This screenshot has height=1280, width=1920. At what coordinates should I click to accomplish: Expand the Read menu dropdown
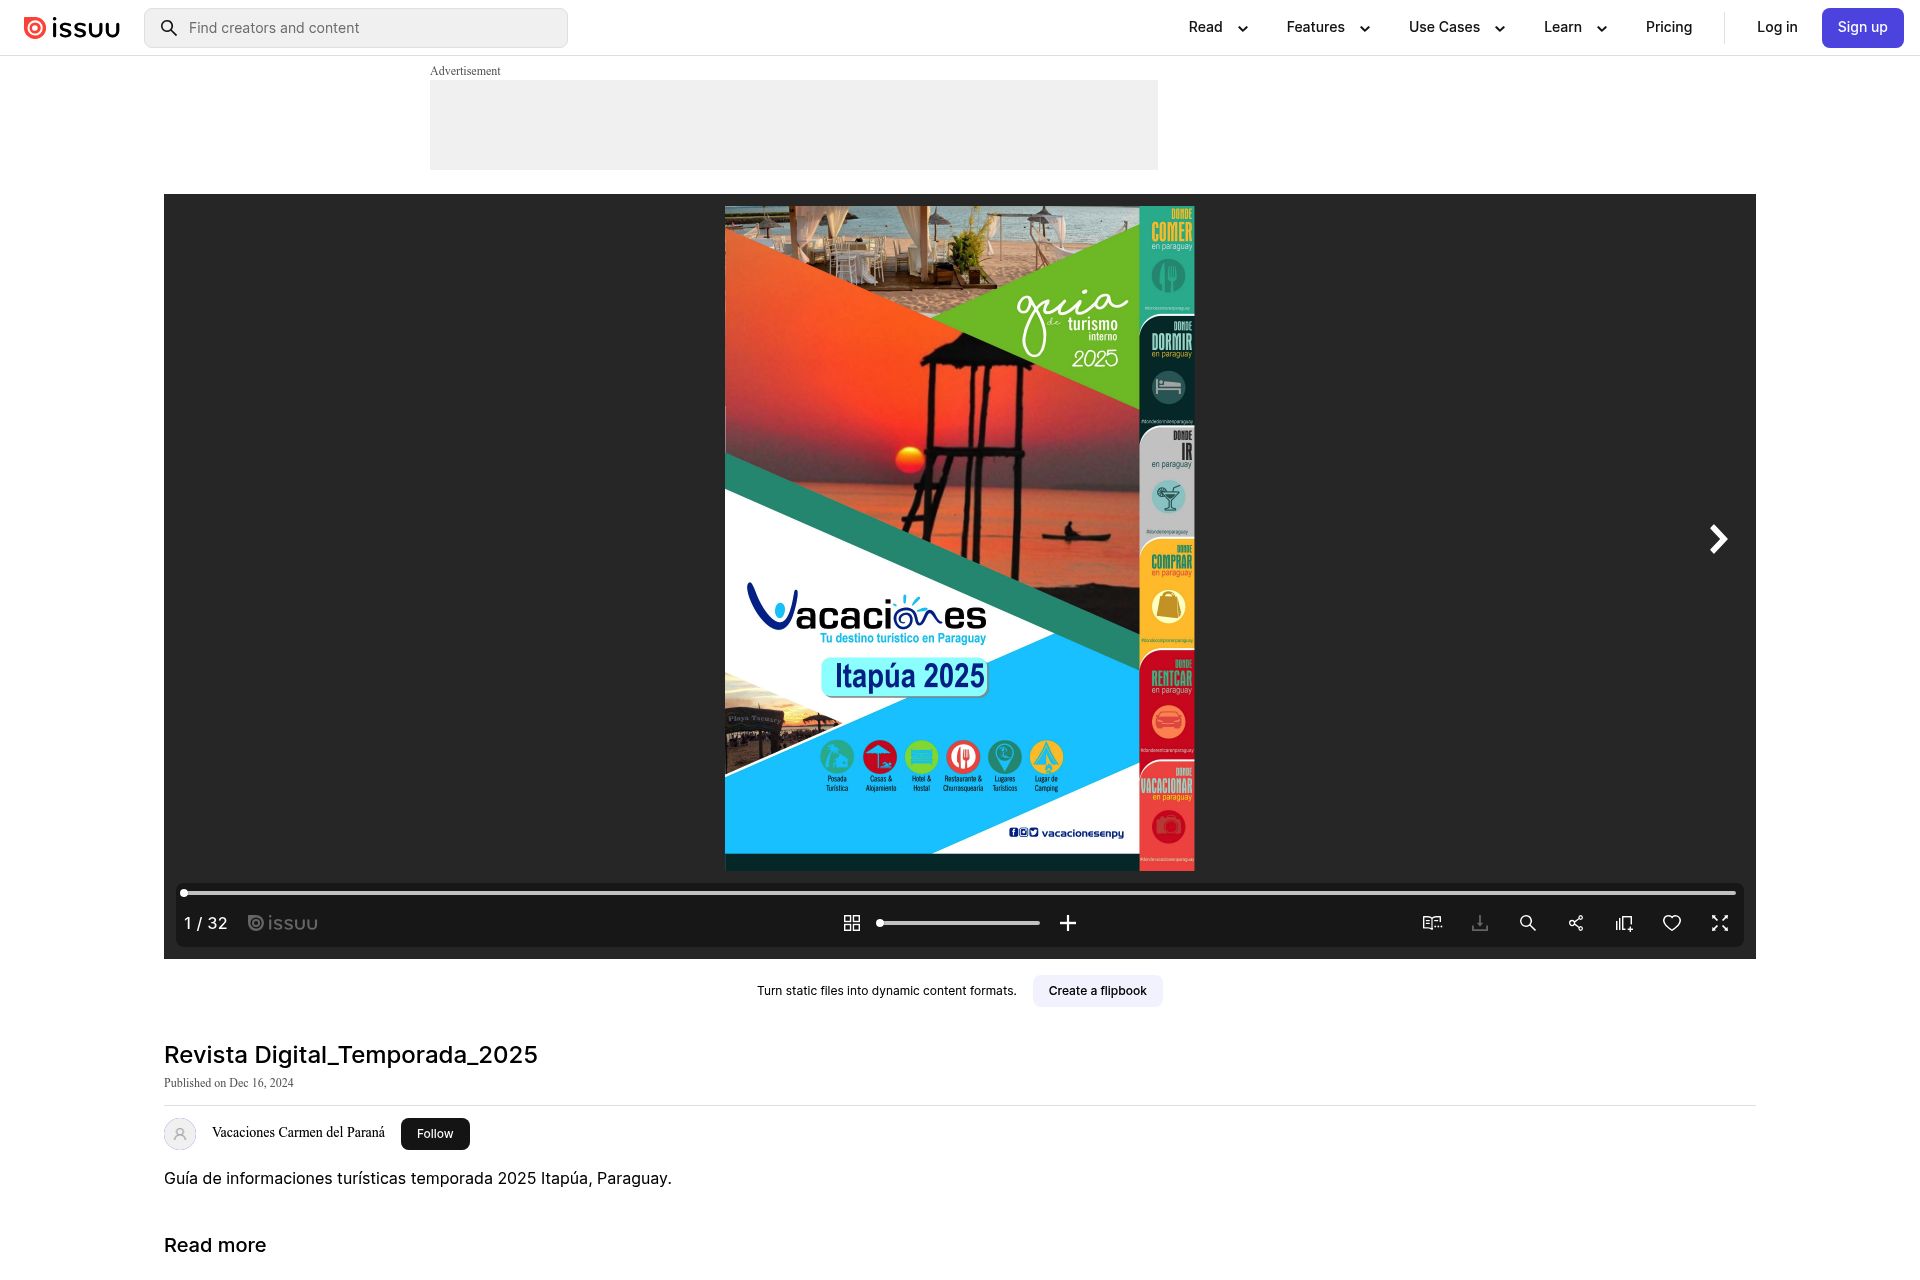pos(1218,27)
